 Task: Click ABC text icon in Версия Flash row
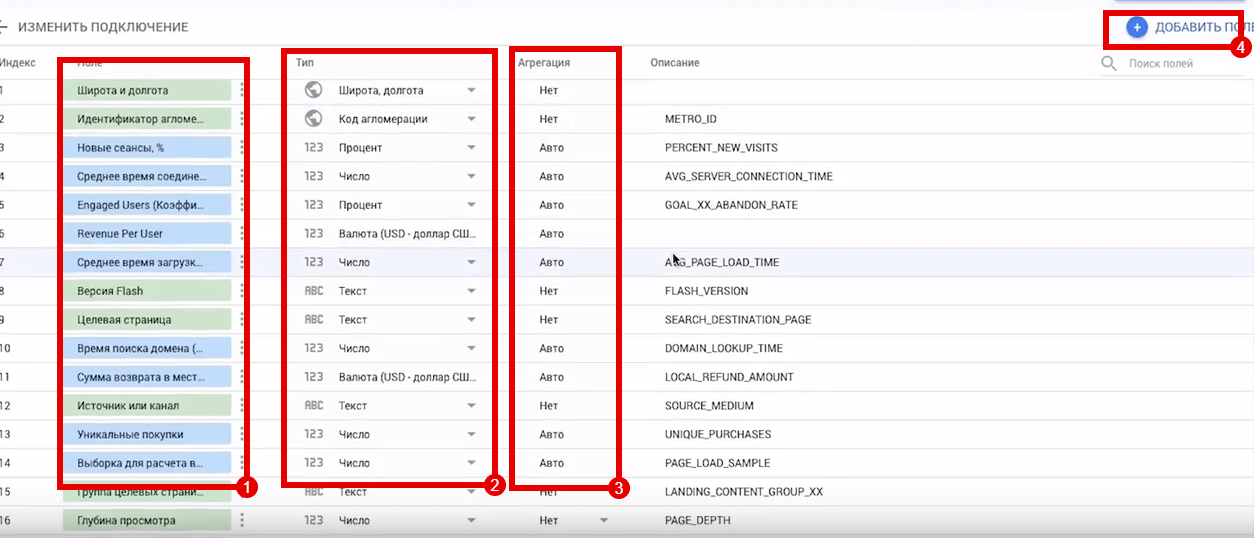point(314,291)
